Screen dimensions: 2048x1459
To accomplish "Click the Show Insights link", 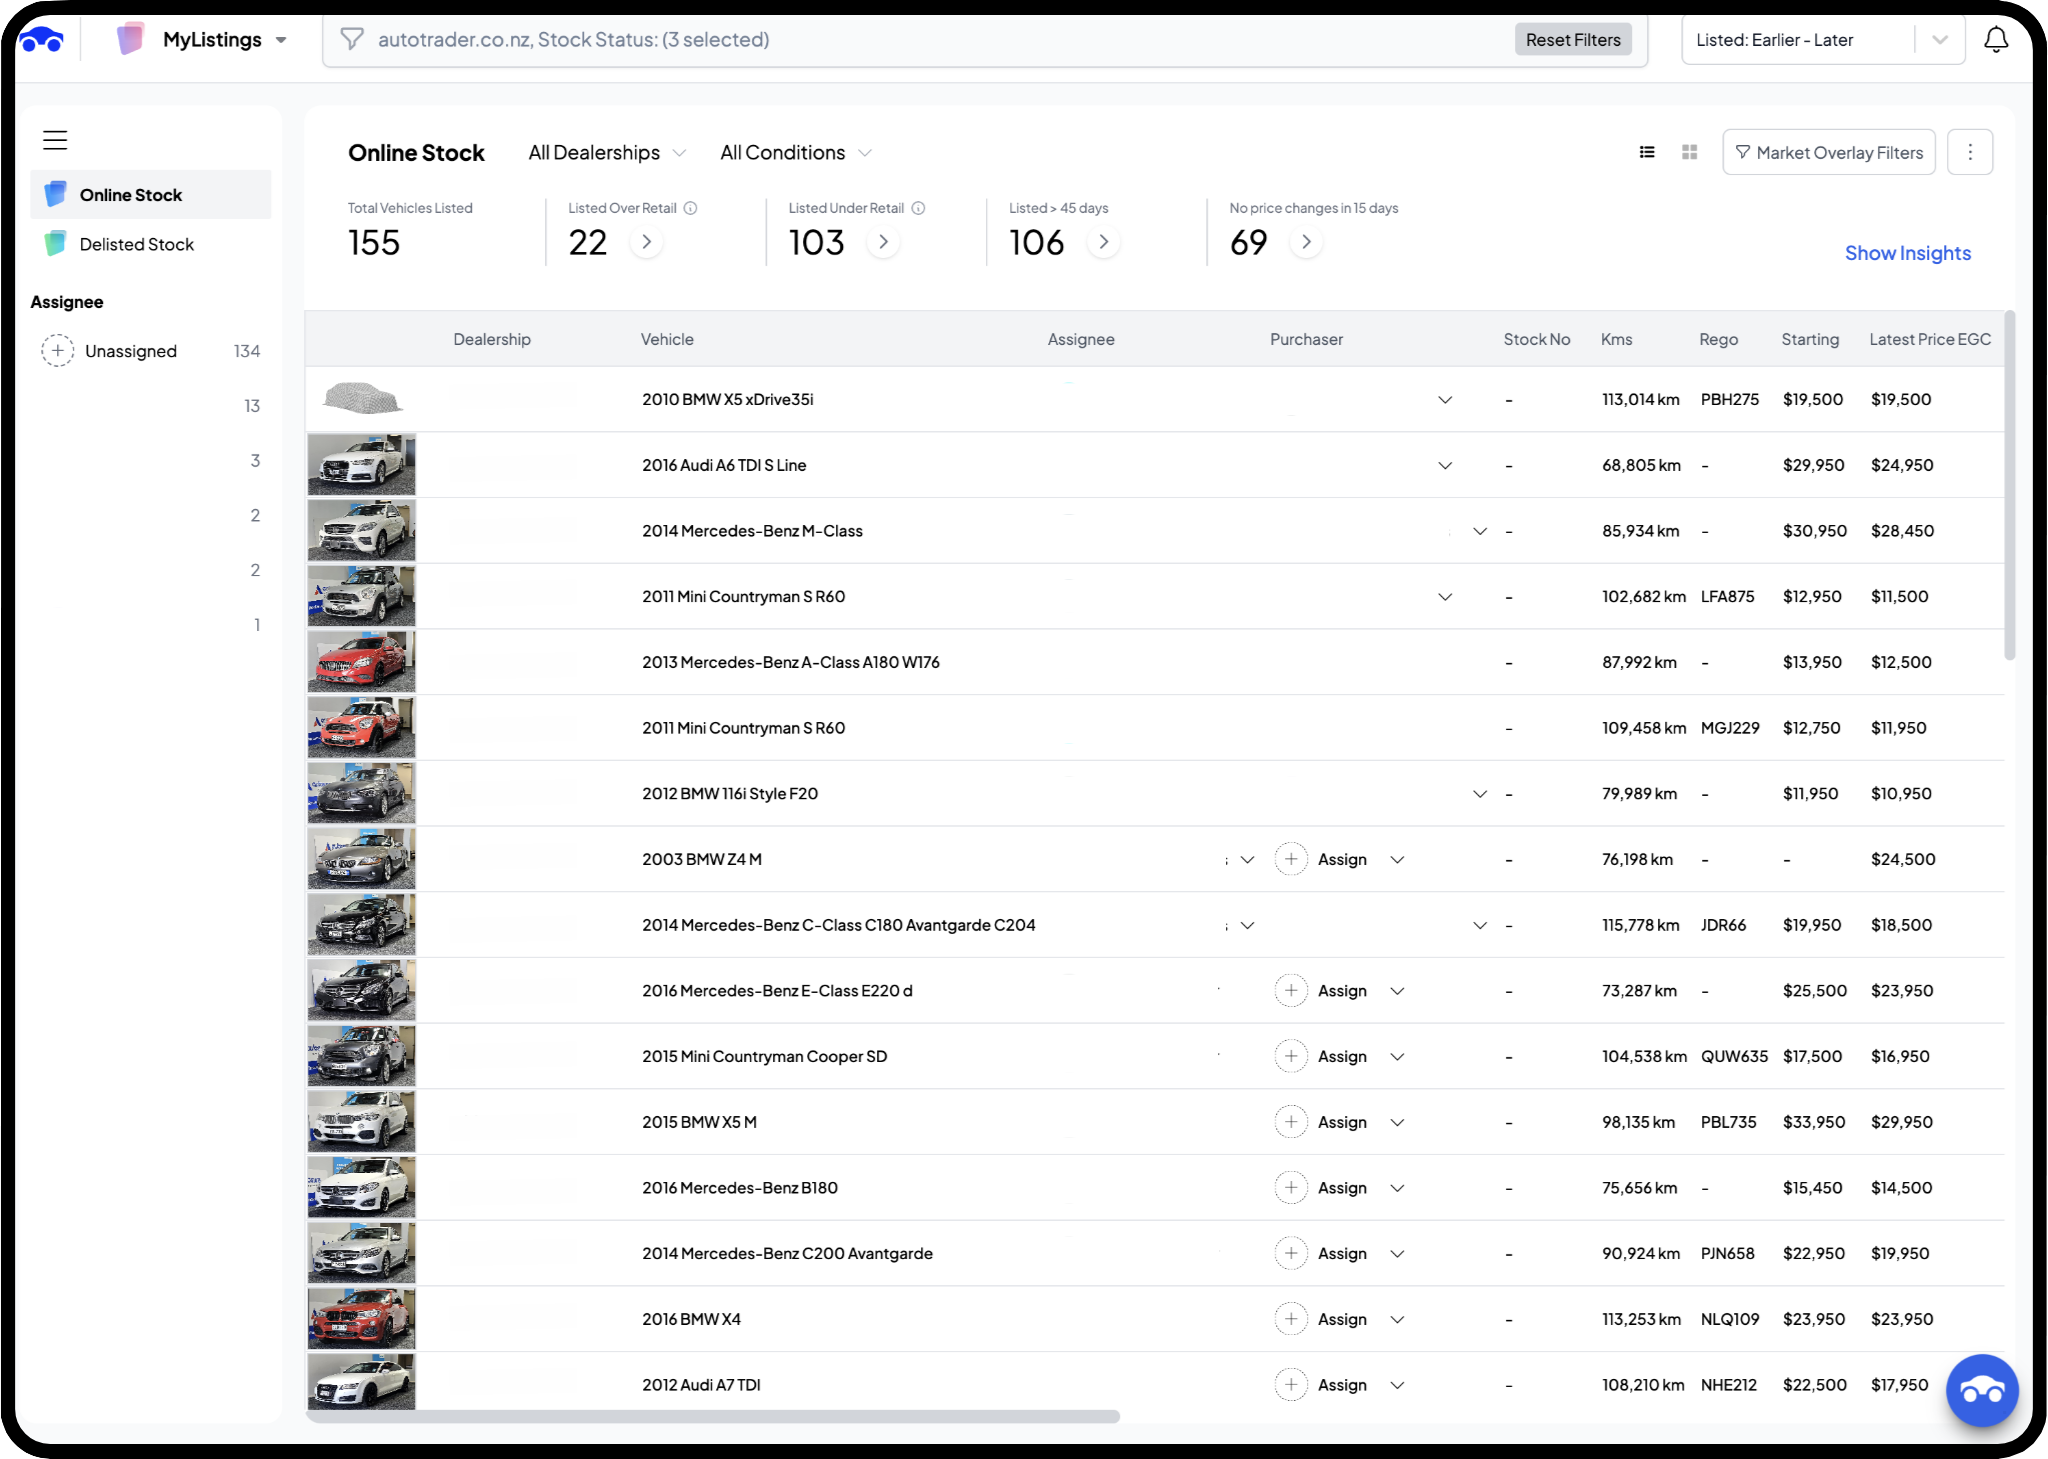I will coord(1907,253).
